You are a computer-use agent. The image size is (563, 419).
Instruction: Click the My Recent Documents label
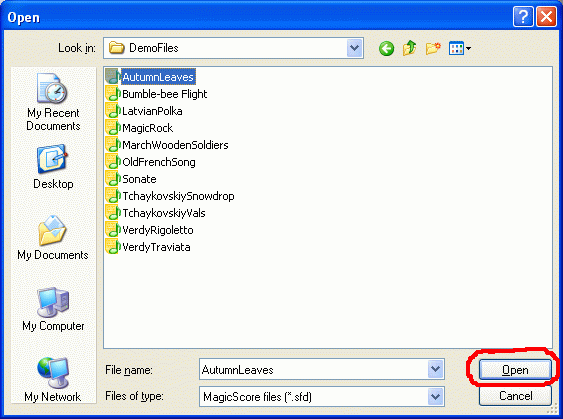coord(53,120)
